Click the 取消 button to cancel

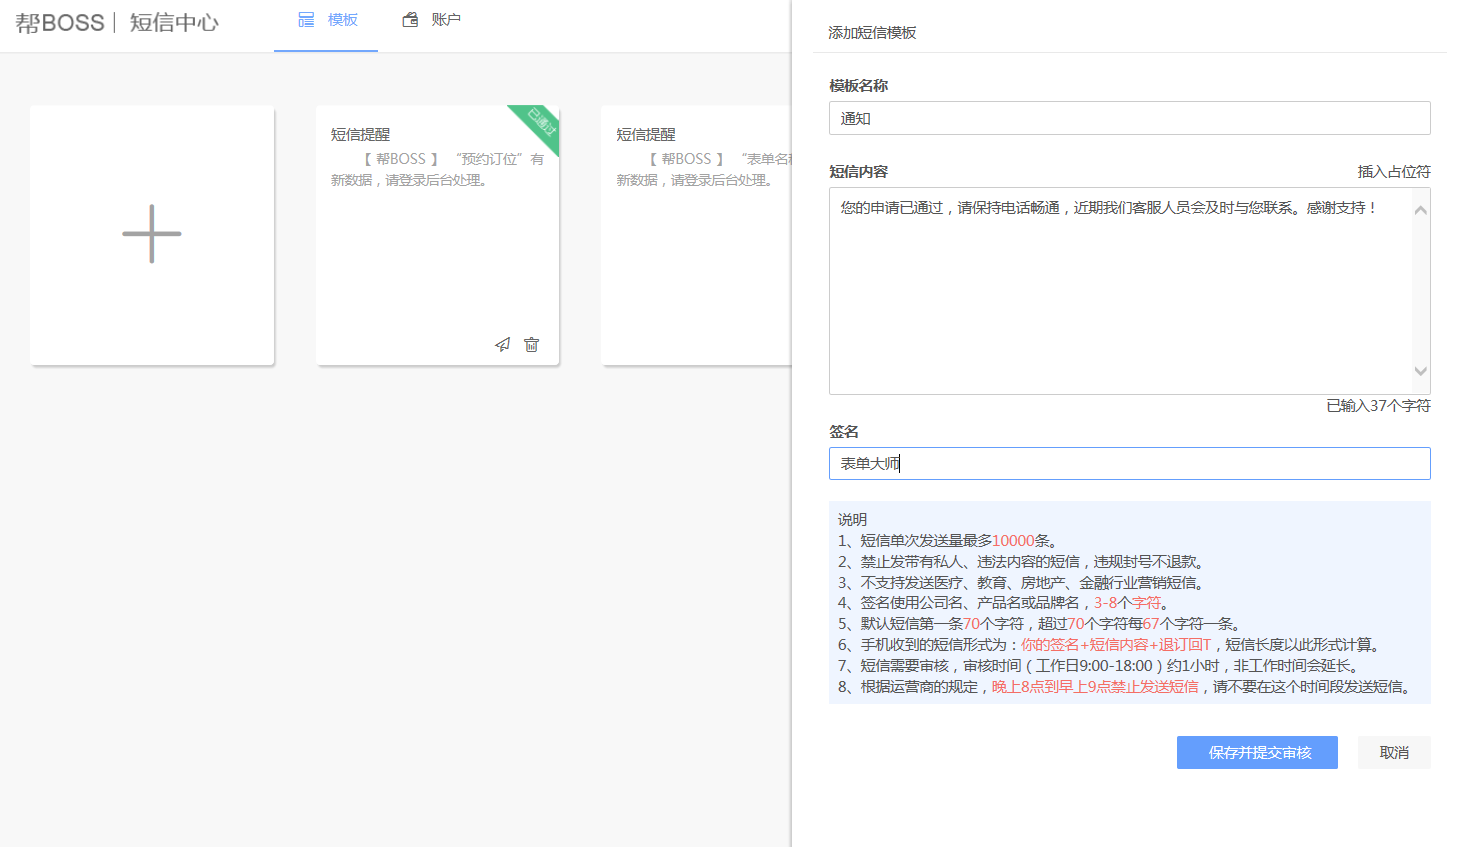click(1394, 752)
